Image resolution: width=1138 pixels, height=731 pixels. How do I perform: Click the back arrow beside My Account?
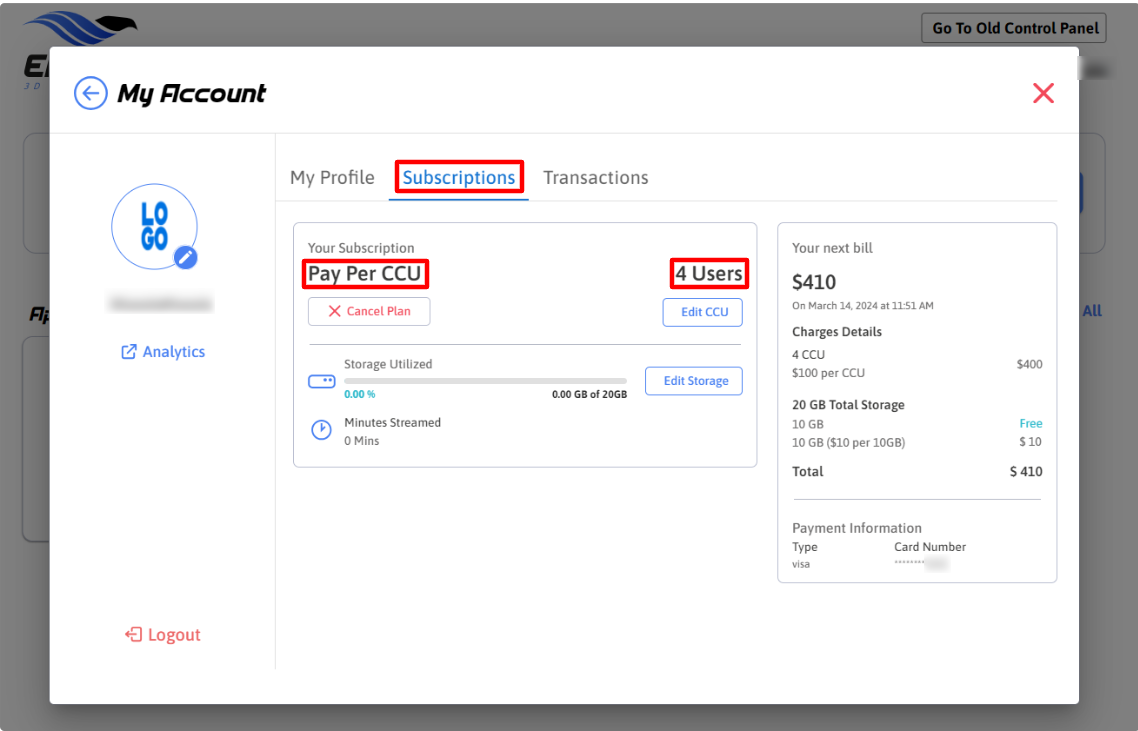click(x=90, y=94)
